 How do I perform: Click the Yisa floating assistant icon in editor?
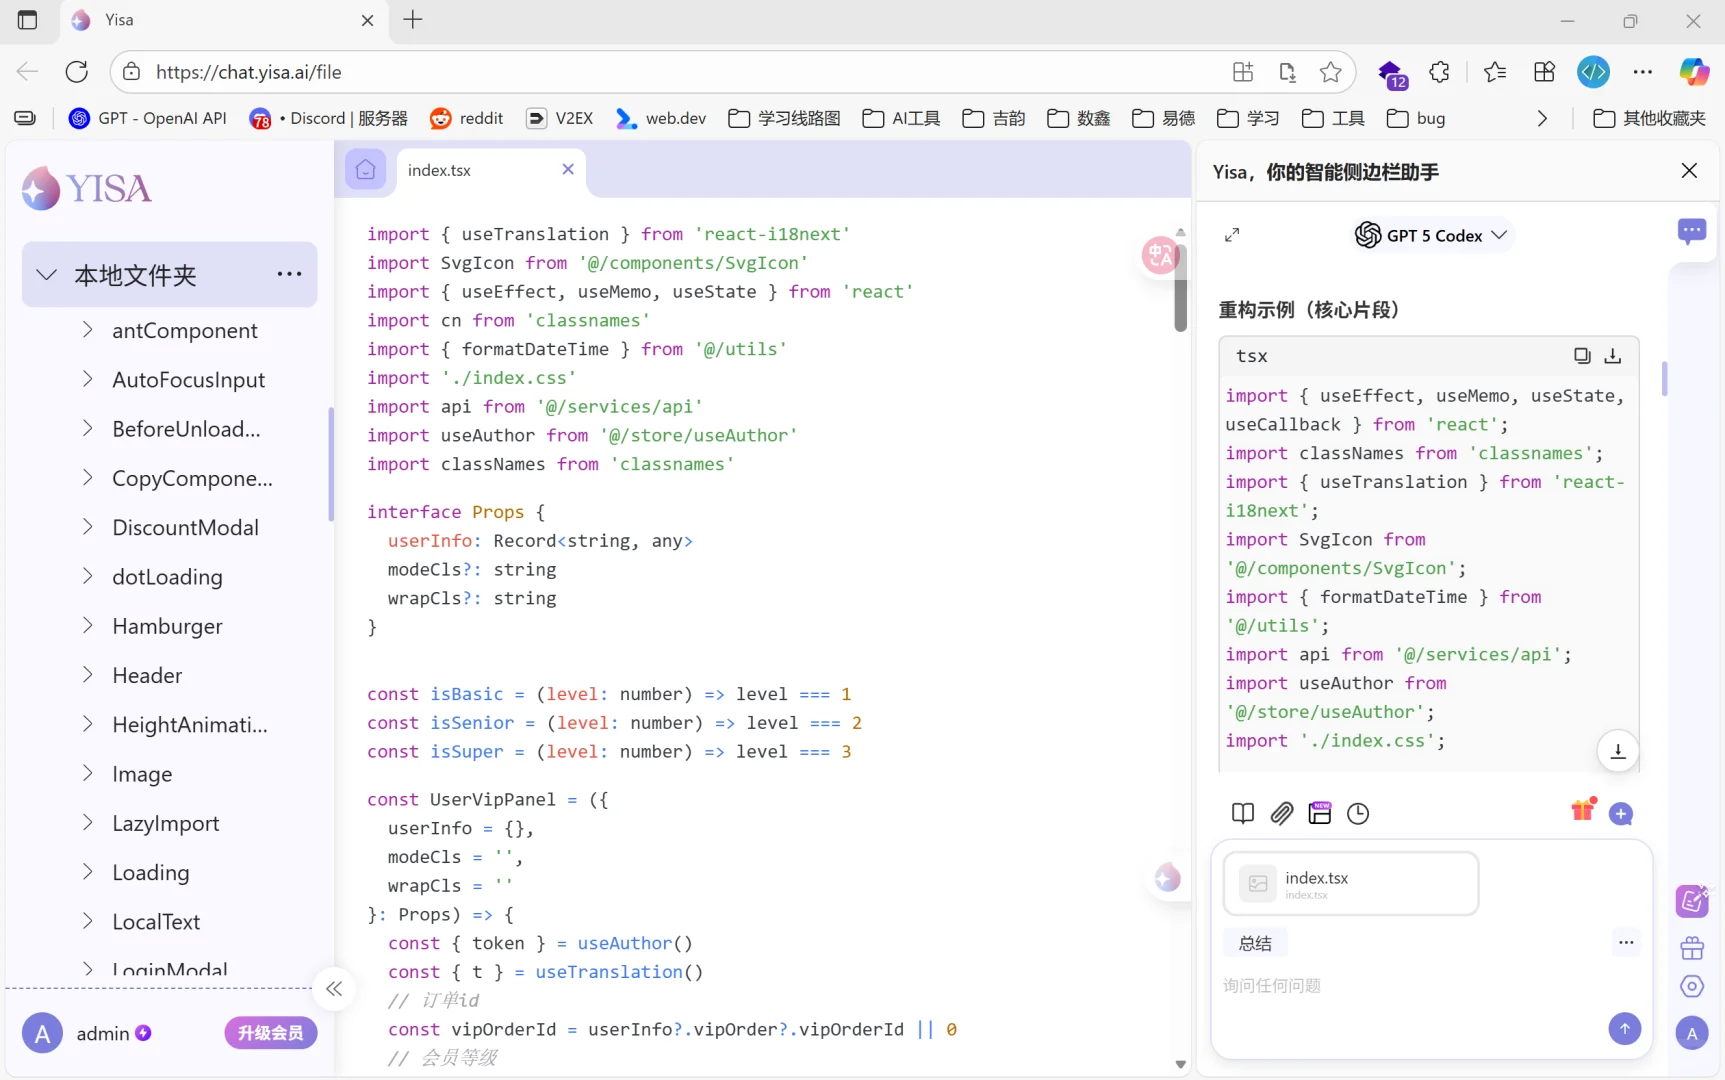[x=1167, y=878]
